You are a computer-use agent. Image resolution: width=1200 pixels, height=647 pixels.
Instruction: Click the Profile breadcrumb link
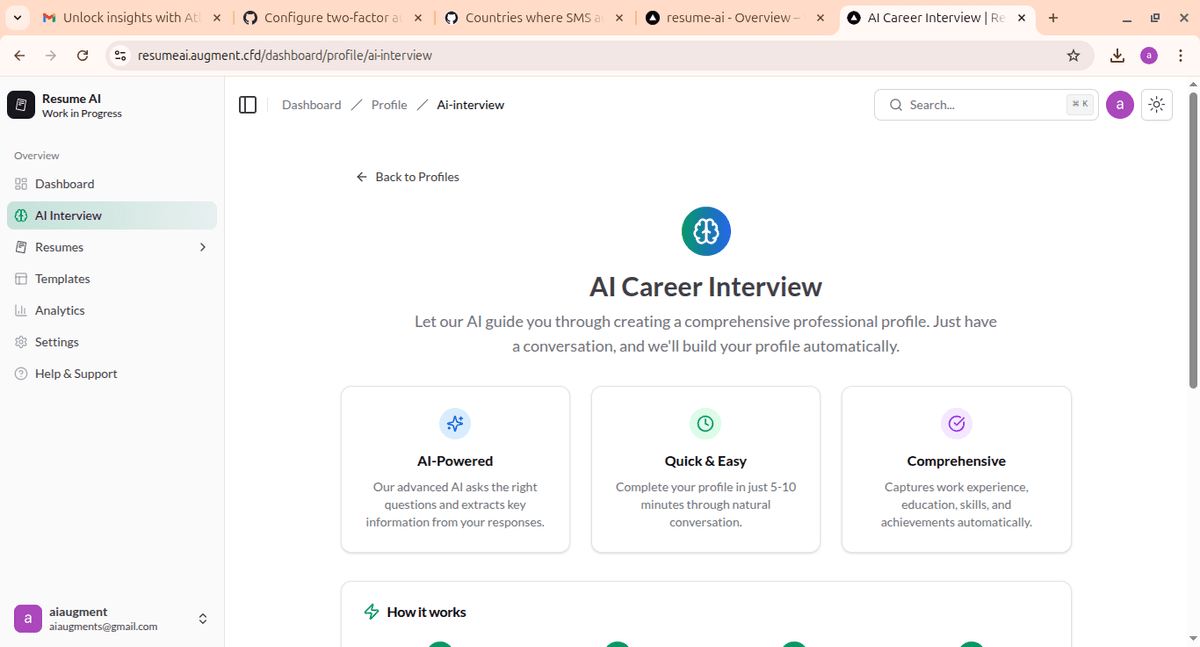[389, 105]
